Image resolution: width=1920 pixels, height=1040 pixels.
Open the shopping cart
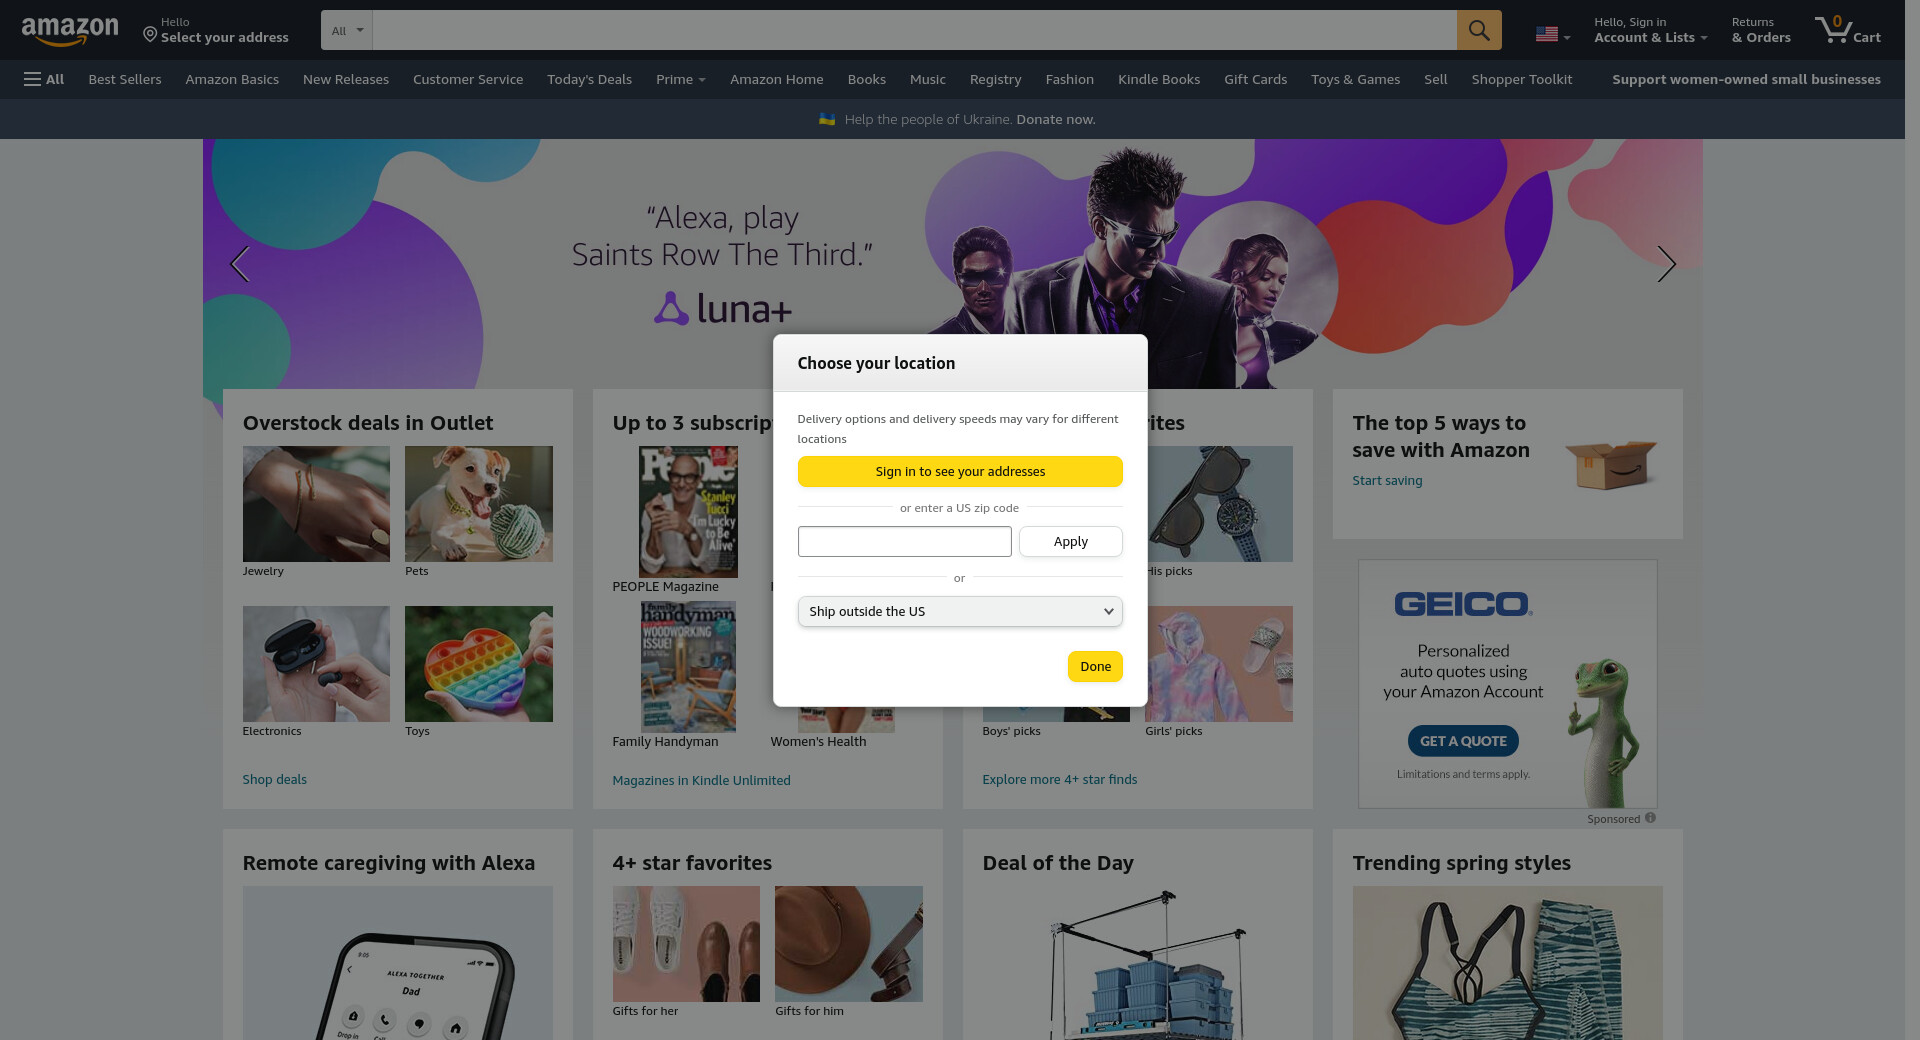1847,30
